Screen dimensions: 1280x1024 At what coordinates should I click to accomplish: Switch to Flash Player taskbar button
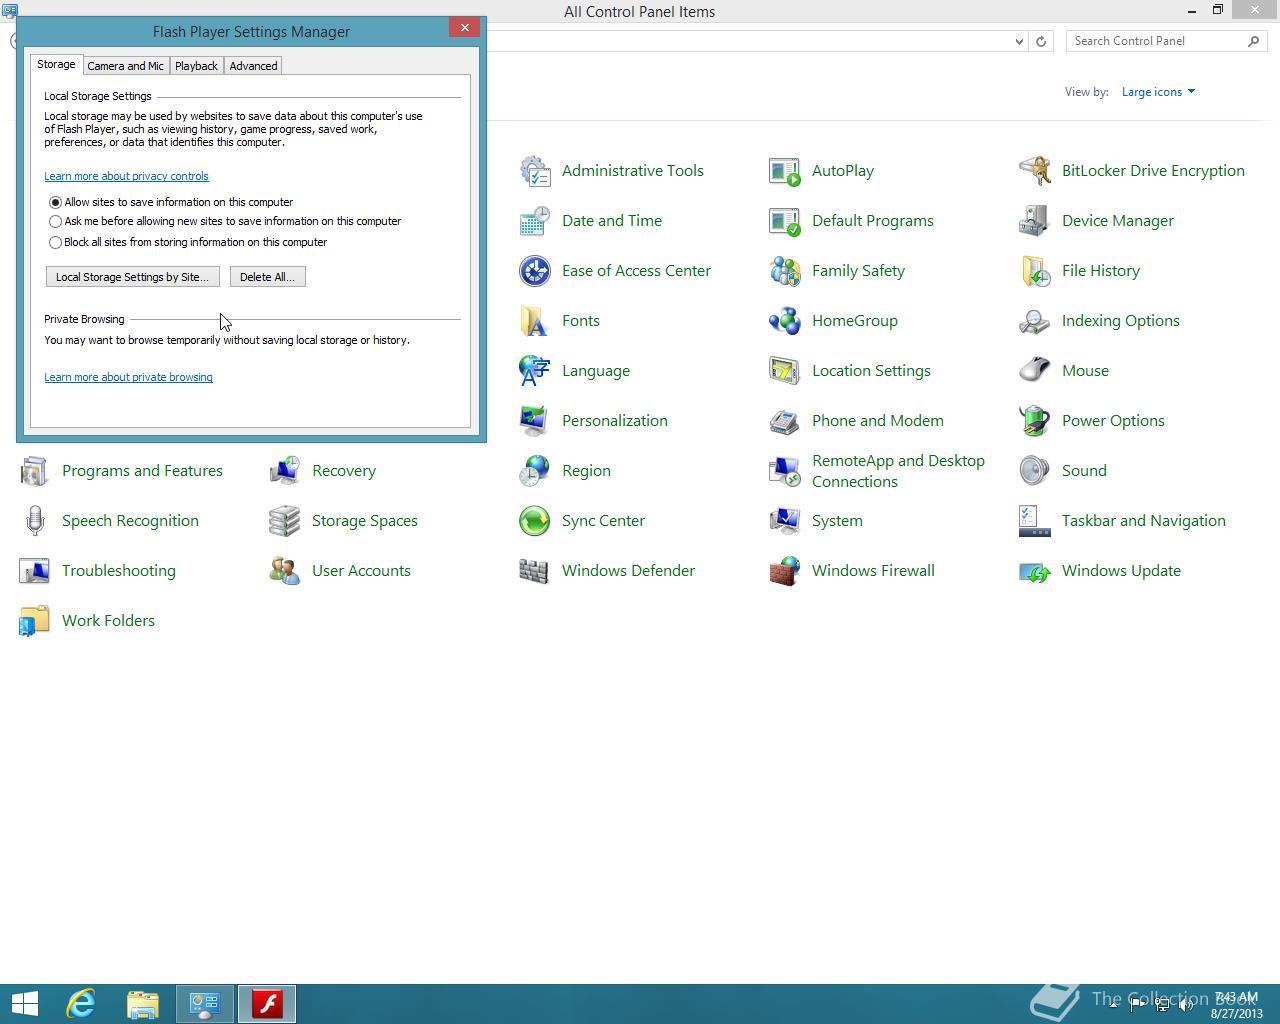click(267, 1003)
